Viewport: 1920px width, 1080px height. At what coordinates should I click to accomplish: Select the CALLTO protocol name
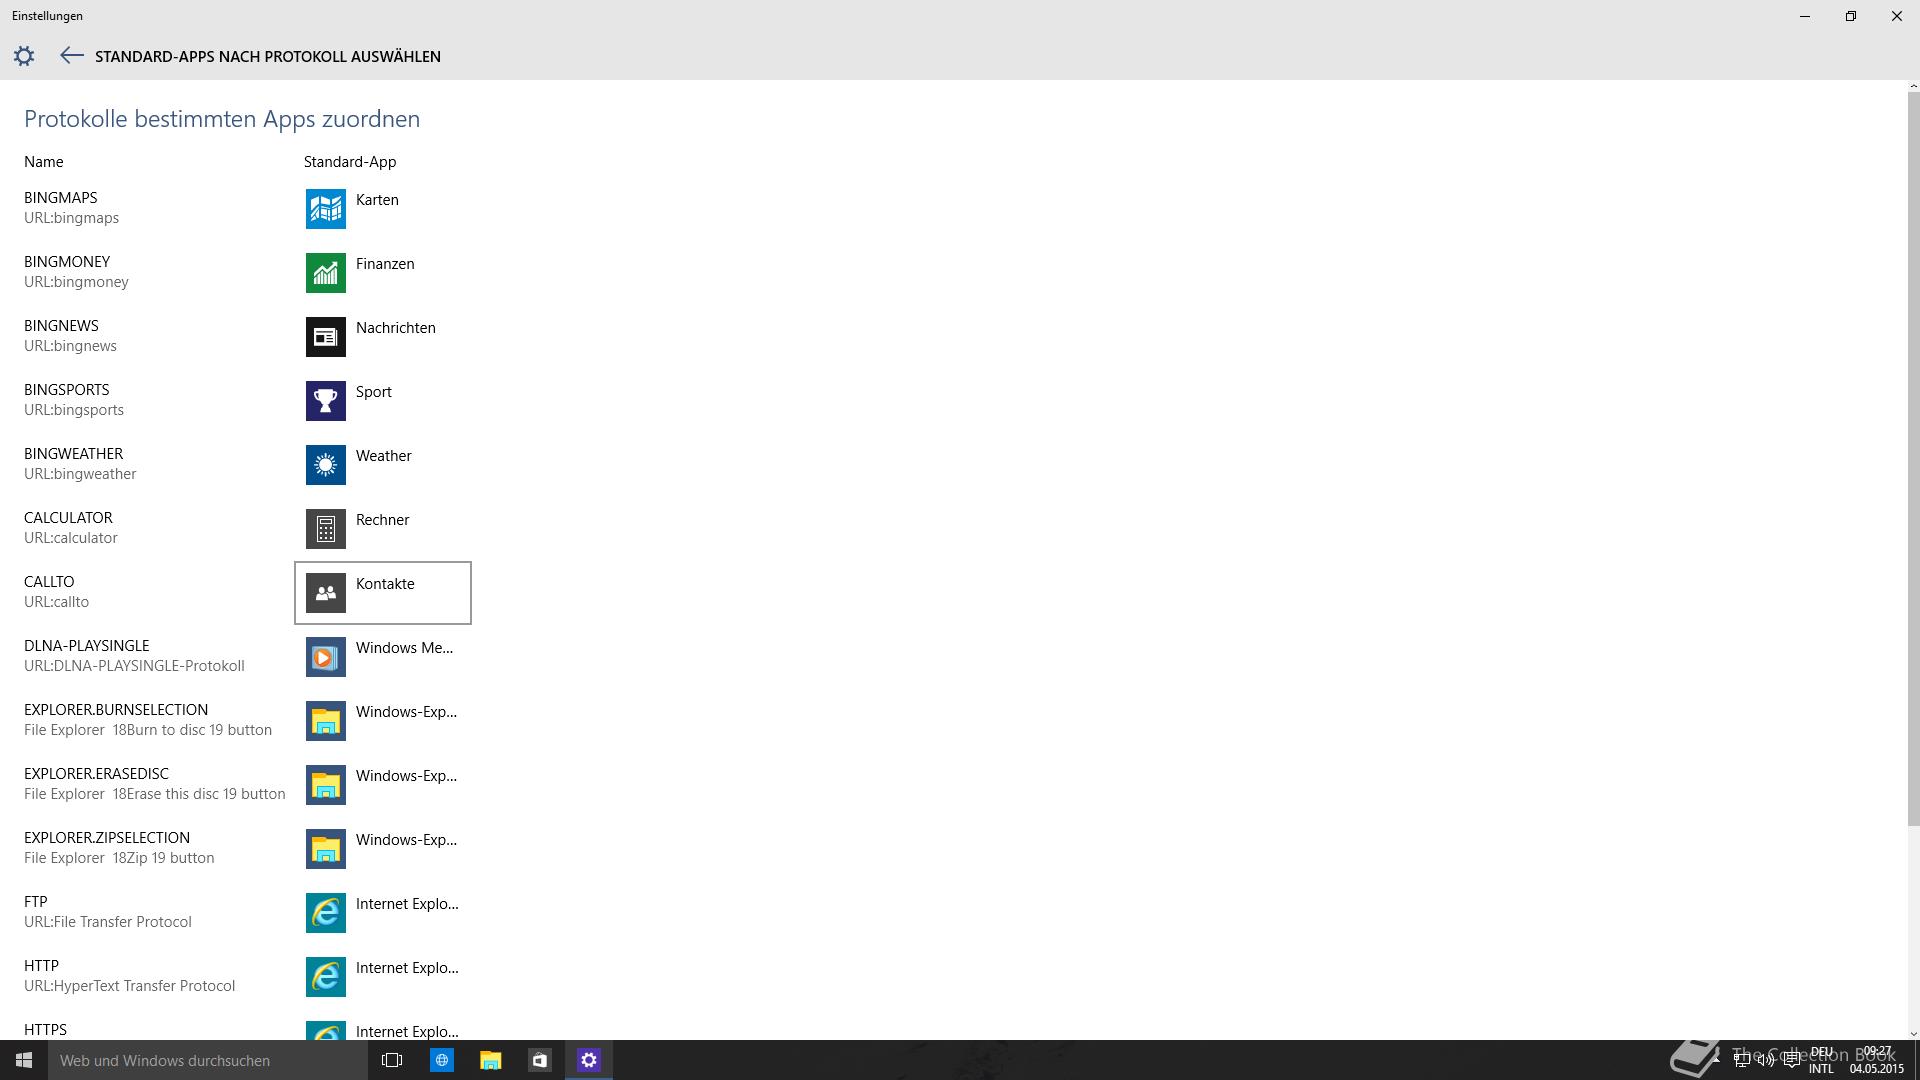(x=49, y=582)
